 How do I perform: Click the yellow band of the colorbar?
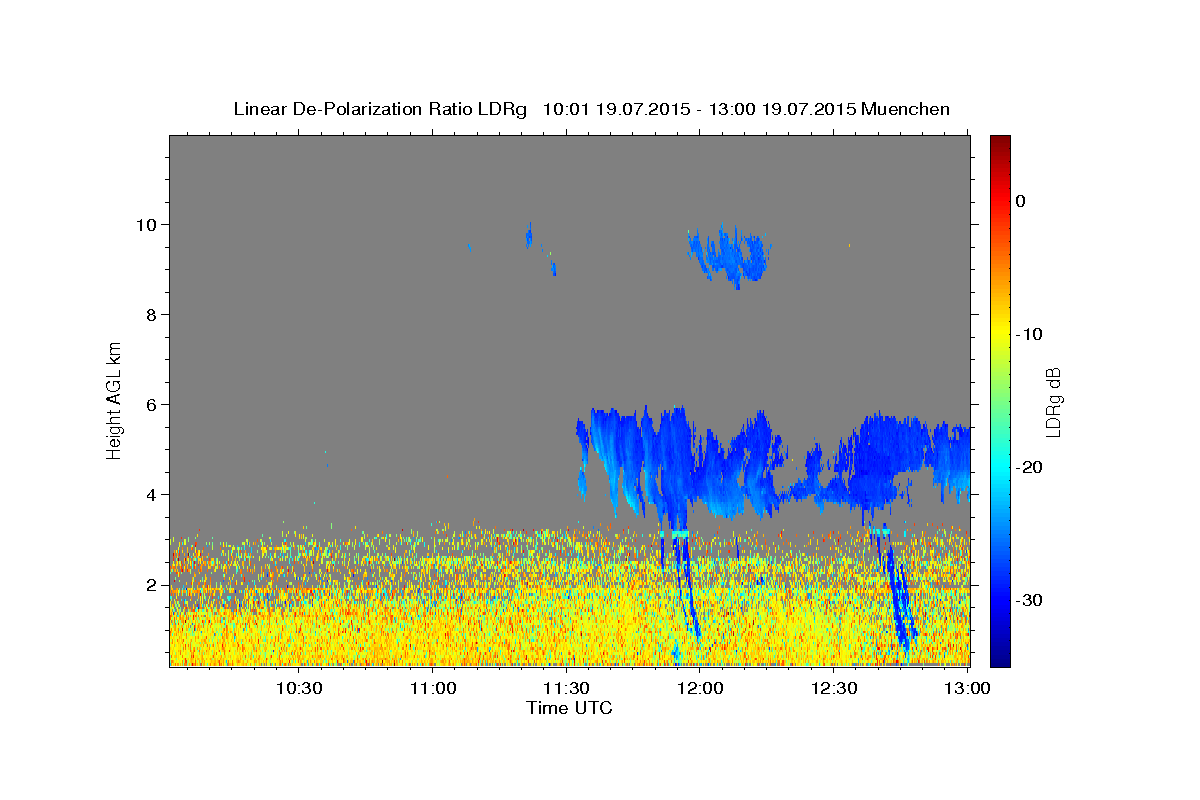click(1000, 335)
